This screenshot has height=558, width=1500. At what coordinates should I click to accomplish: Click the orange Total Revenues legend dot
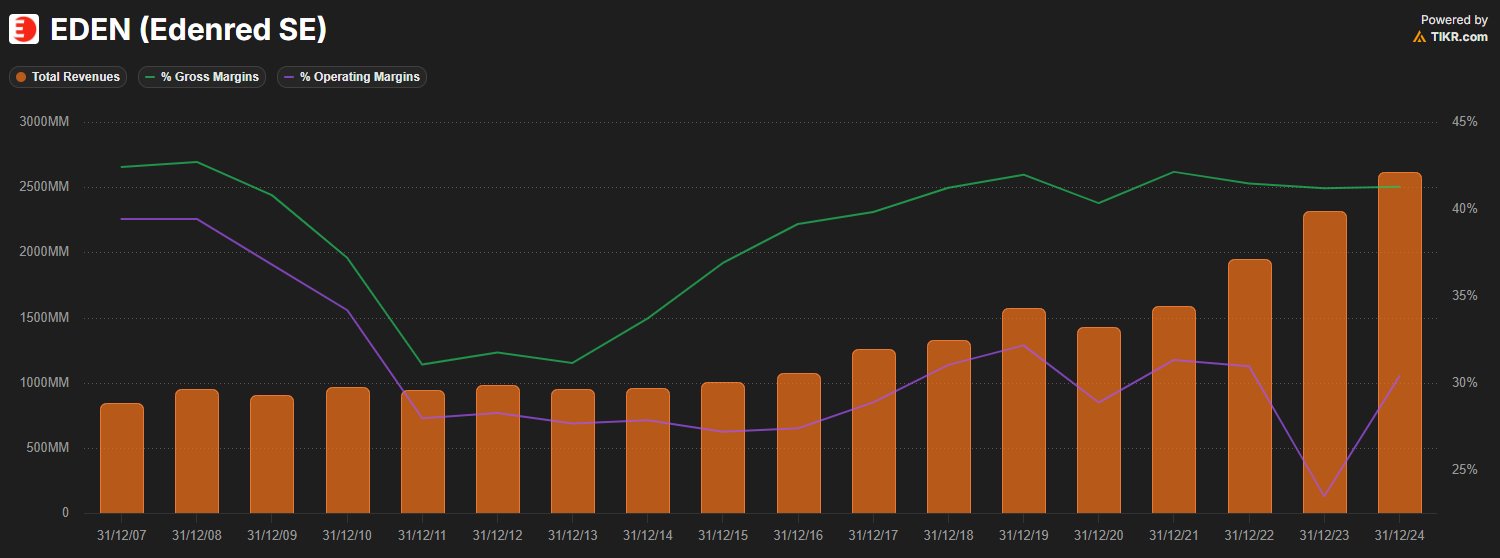pos(21,77)
